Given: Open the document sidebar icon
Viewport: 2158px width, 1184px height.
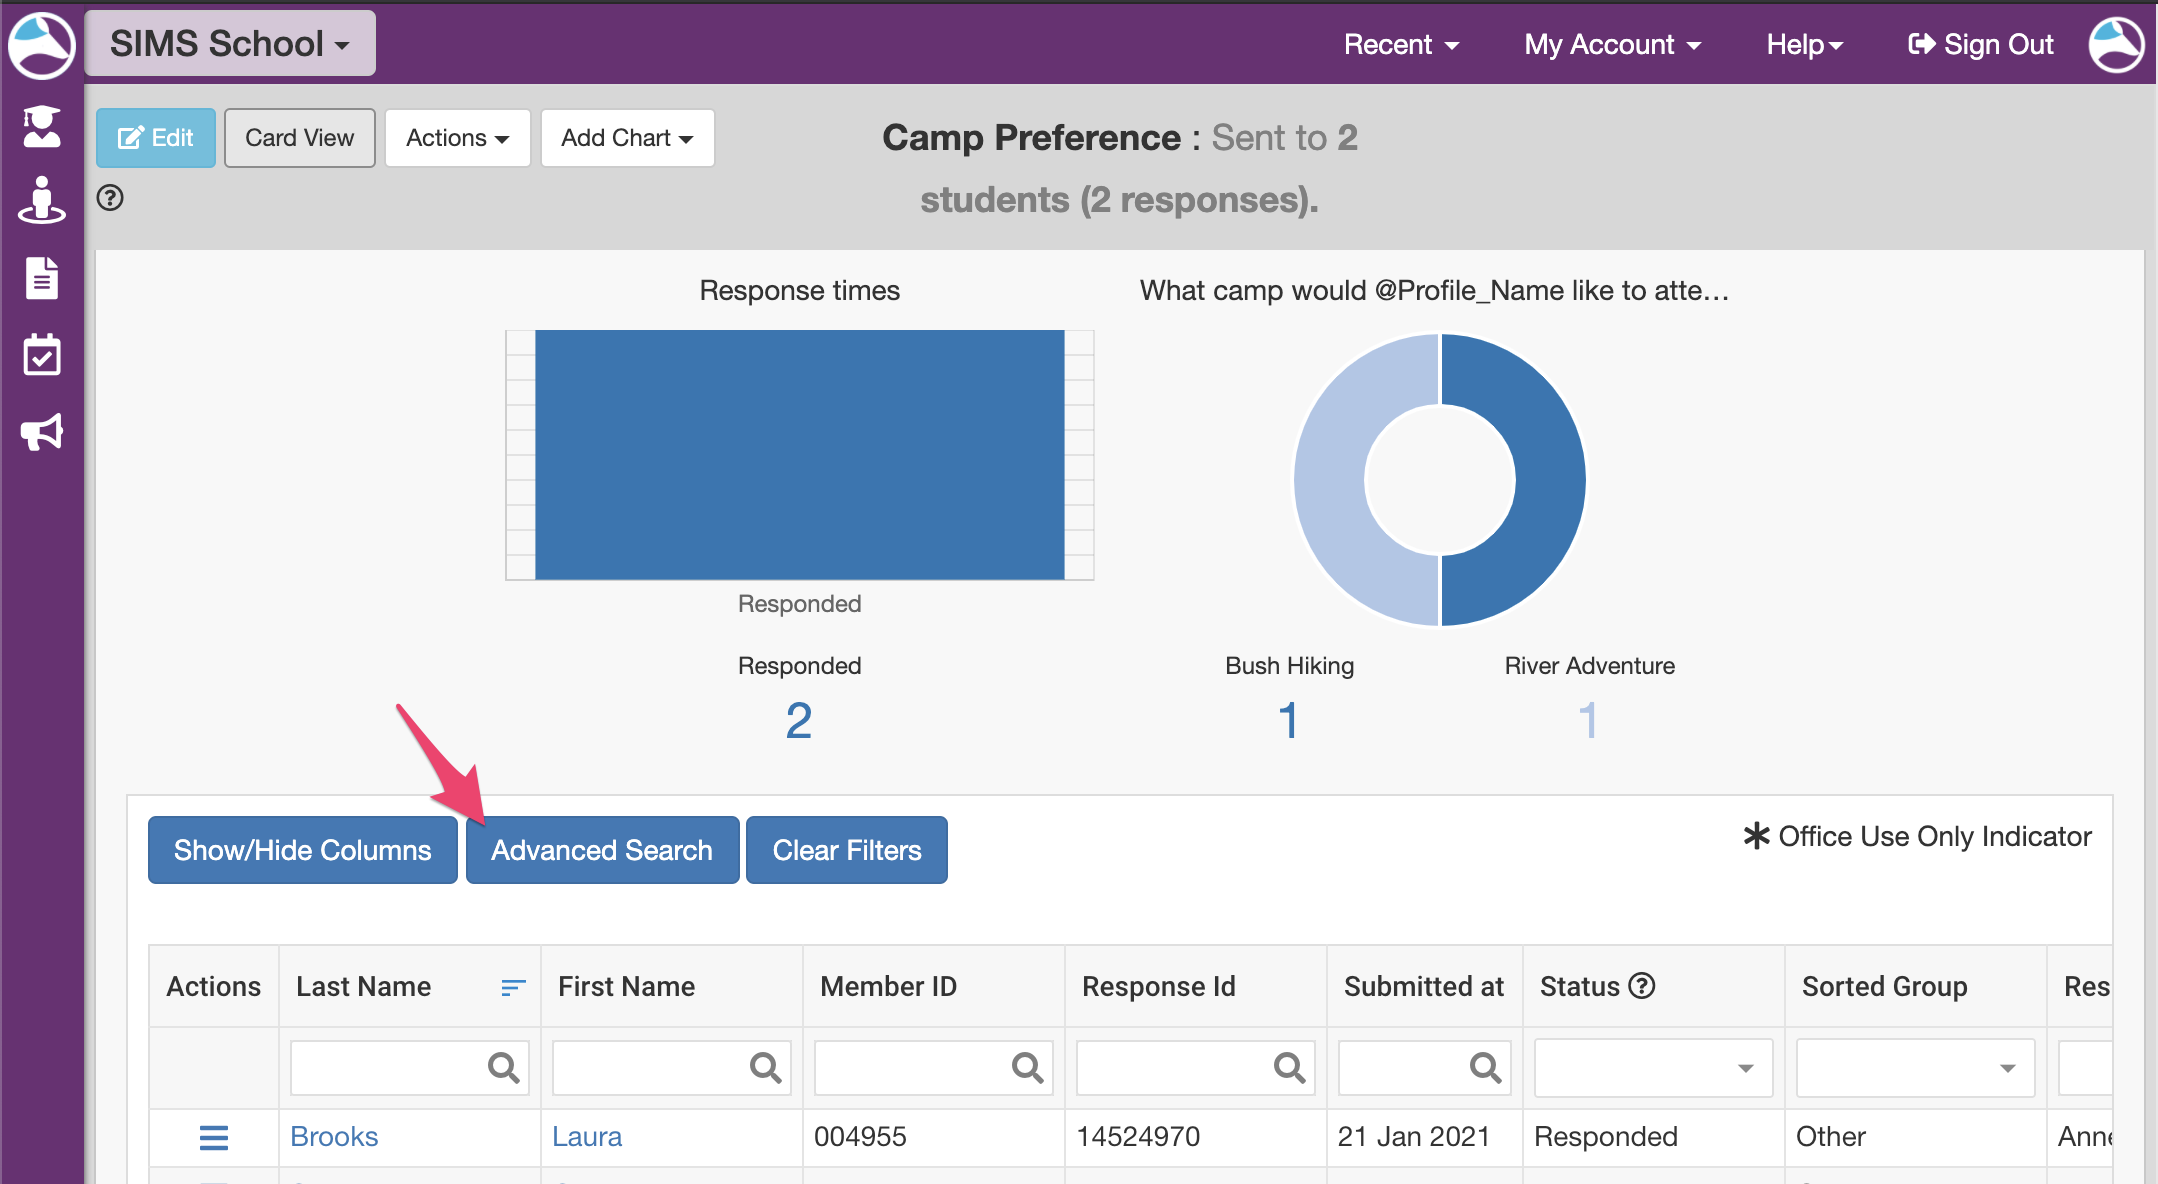Looking at the screenshot, I should coord(42,278).
